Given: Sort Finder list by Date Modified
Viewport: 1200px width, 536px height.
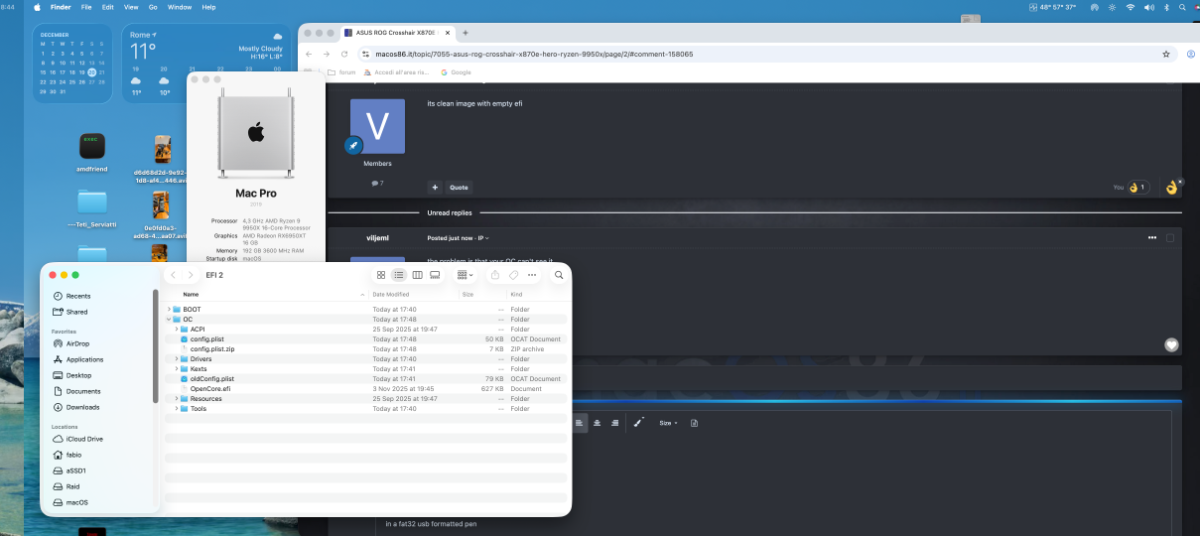Looking at the screenshot, I should [x=391, y=295].
